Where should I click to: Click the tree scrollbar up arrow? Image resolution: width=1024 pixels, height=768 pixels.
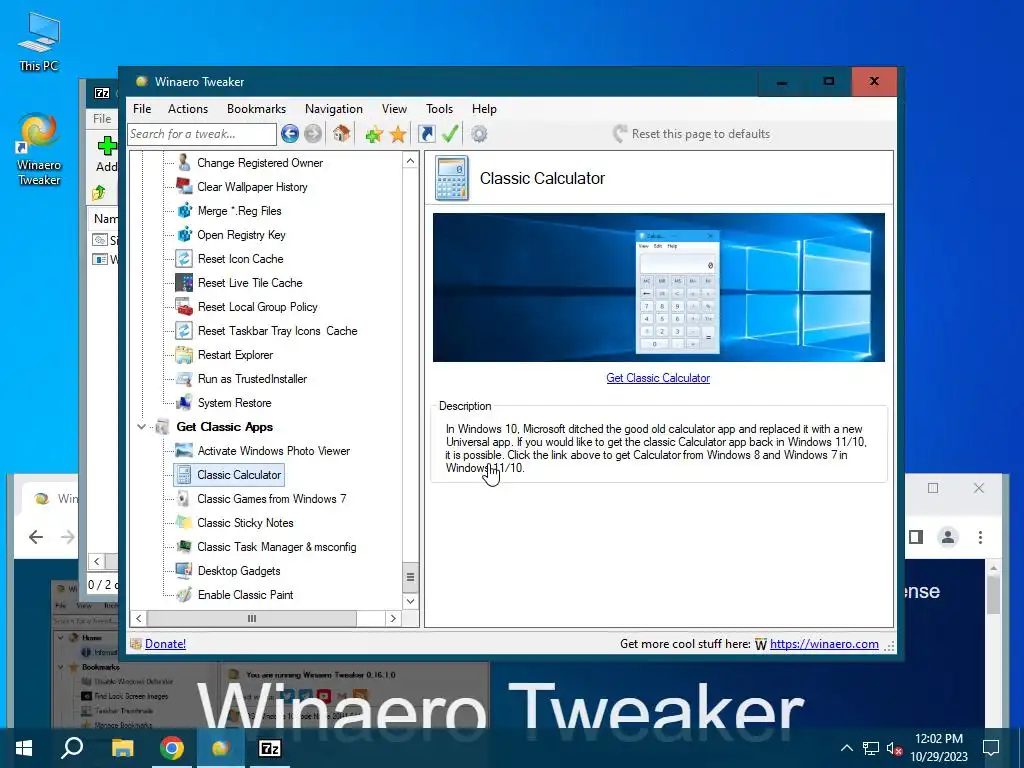410,161
